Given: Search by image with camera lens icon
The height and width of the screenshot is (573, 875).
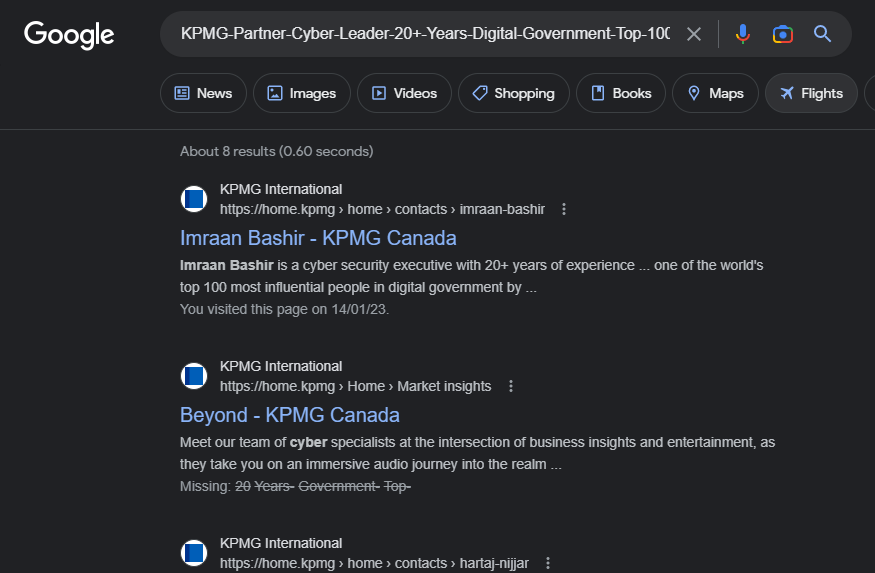Looking at the screenshot, I should click(782, 34).
